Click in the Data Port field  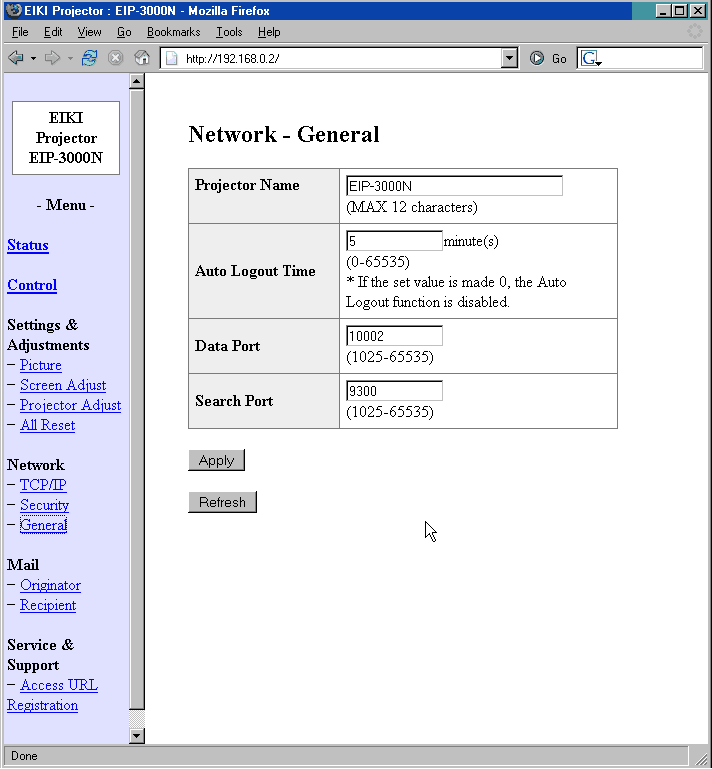[x=394, y=336]
